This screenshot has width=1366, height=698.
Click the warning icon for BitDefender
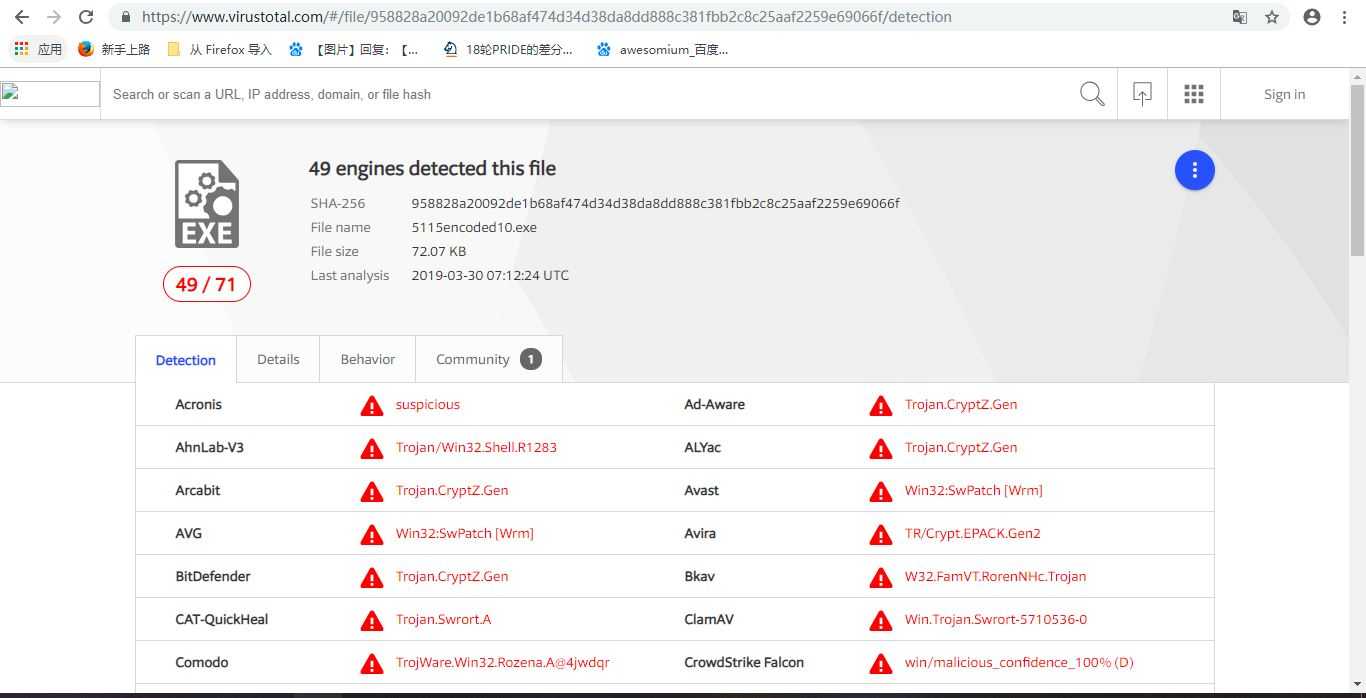pyautogui.click(x=372, y=577)
